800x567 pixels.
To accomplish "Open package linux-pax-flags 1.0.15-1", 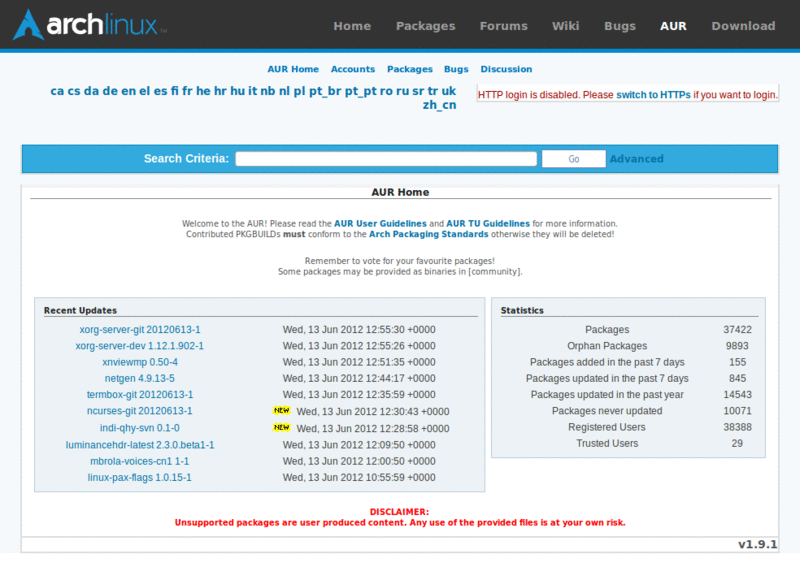I will [140, 478].
